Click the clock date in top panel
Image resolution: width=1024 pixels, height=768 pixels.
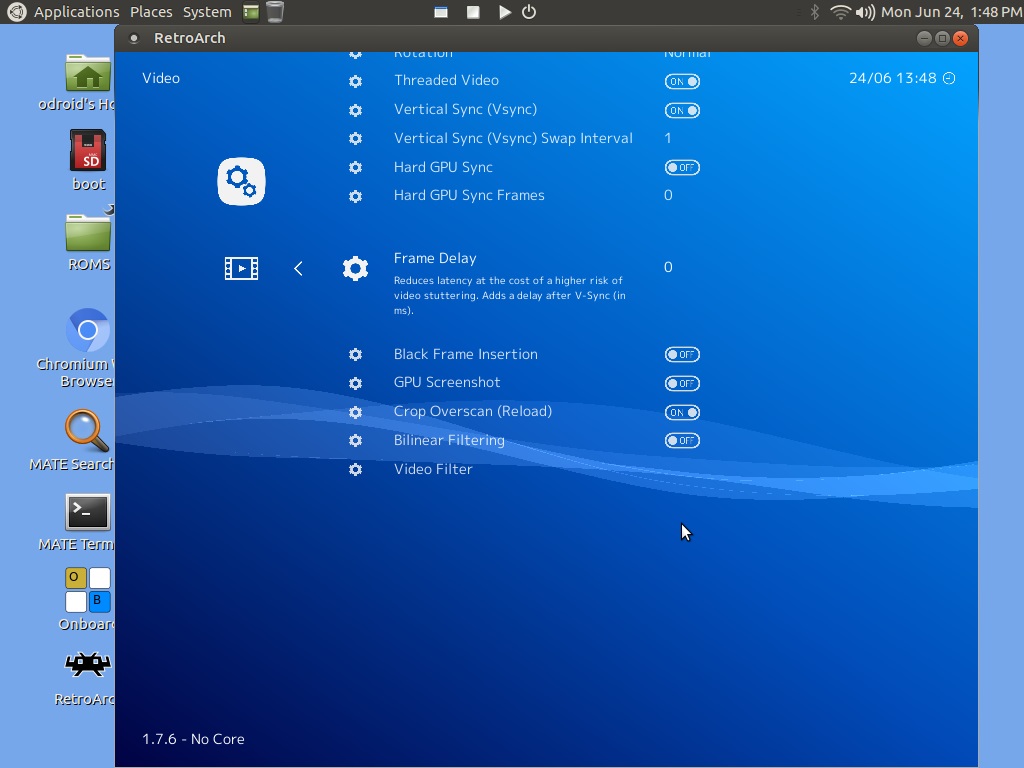[x=950, y=12]
